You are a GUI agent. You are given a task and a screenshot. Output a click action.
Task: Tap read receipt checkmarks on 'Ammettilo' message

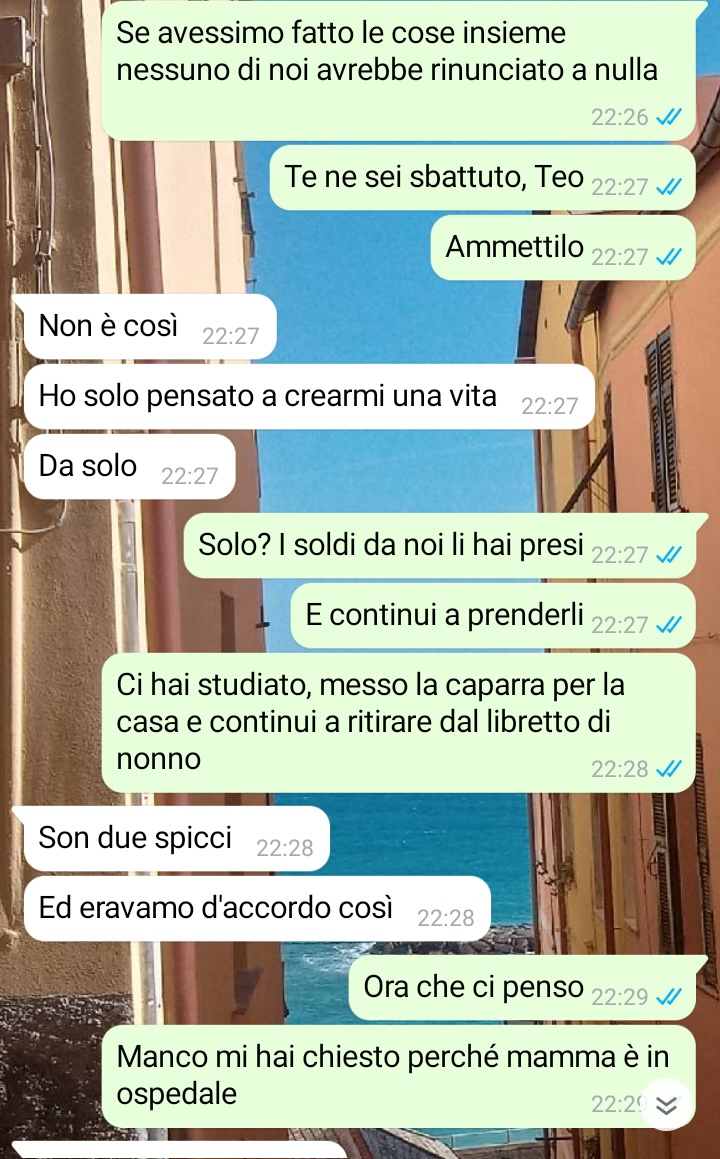point(669,256)
